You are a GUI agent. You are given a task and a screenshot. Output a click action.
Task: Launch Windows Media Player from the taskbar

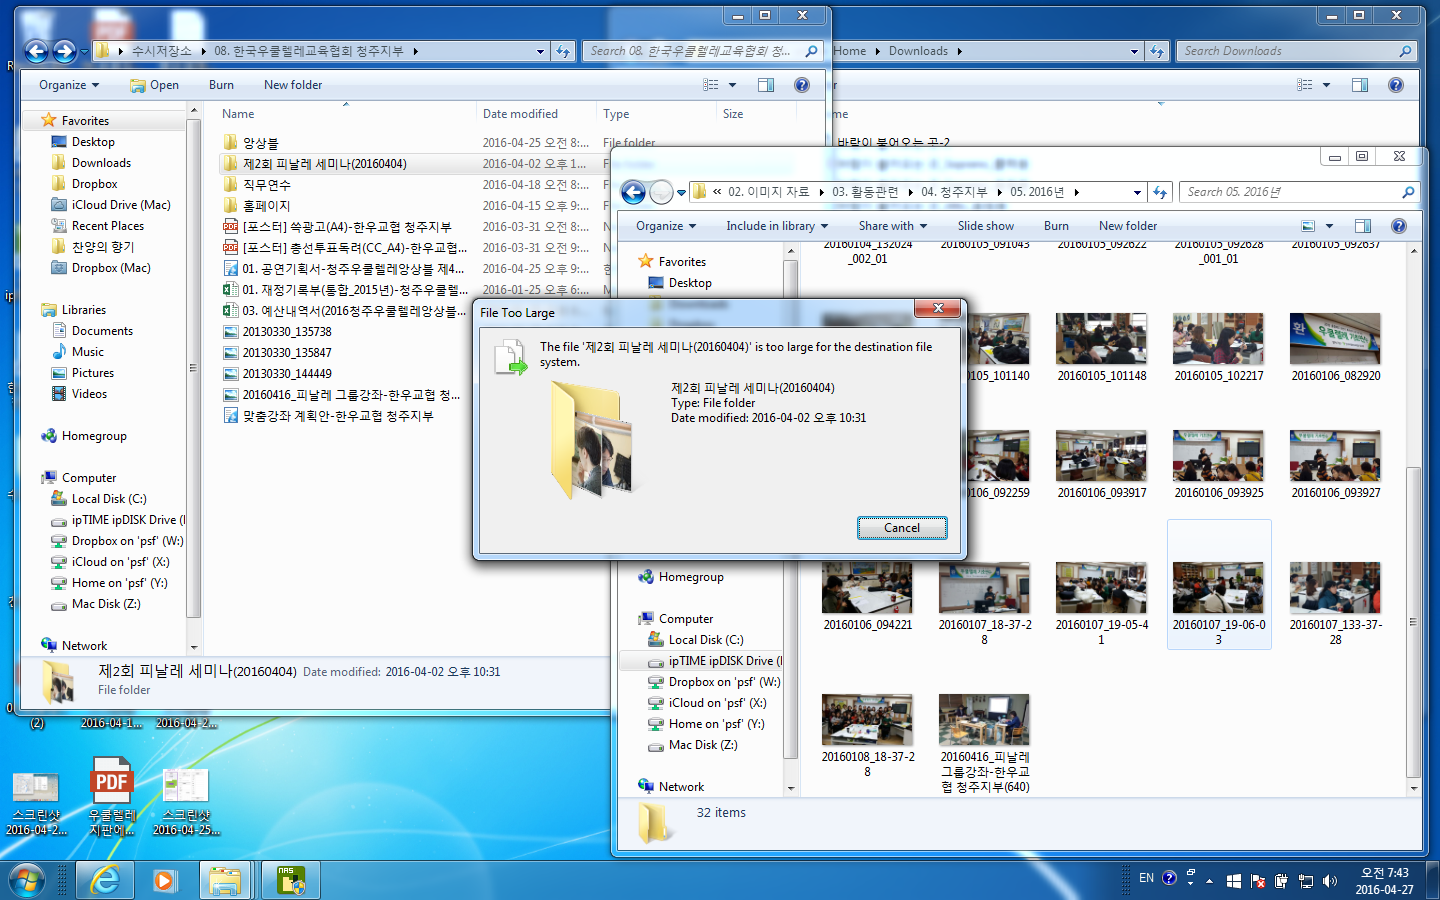coord(165,880)
